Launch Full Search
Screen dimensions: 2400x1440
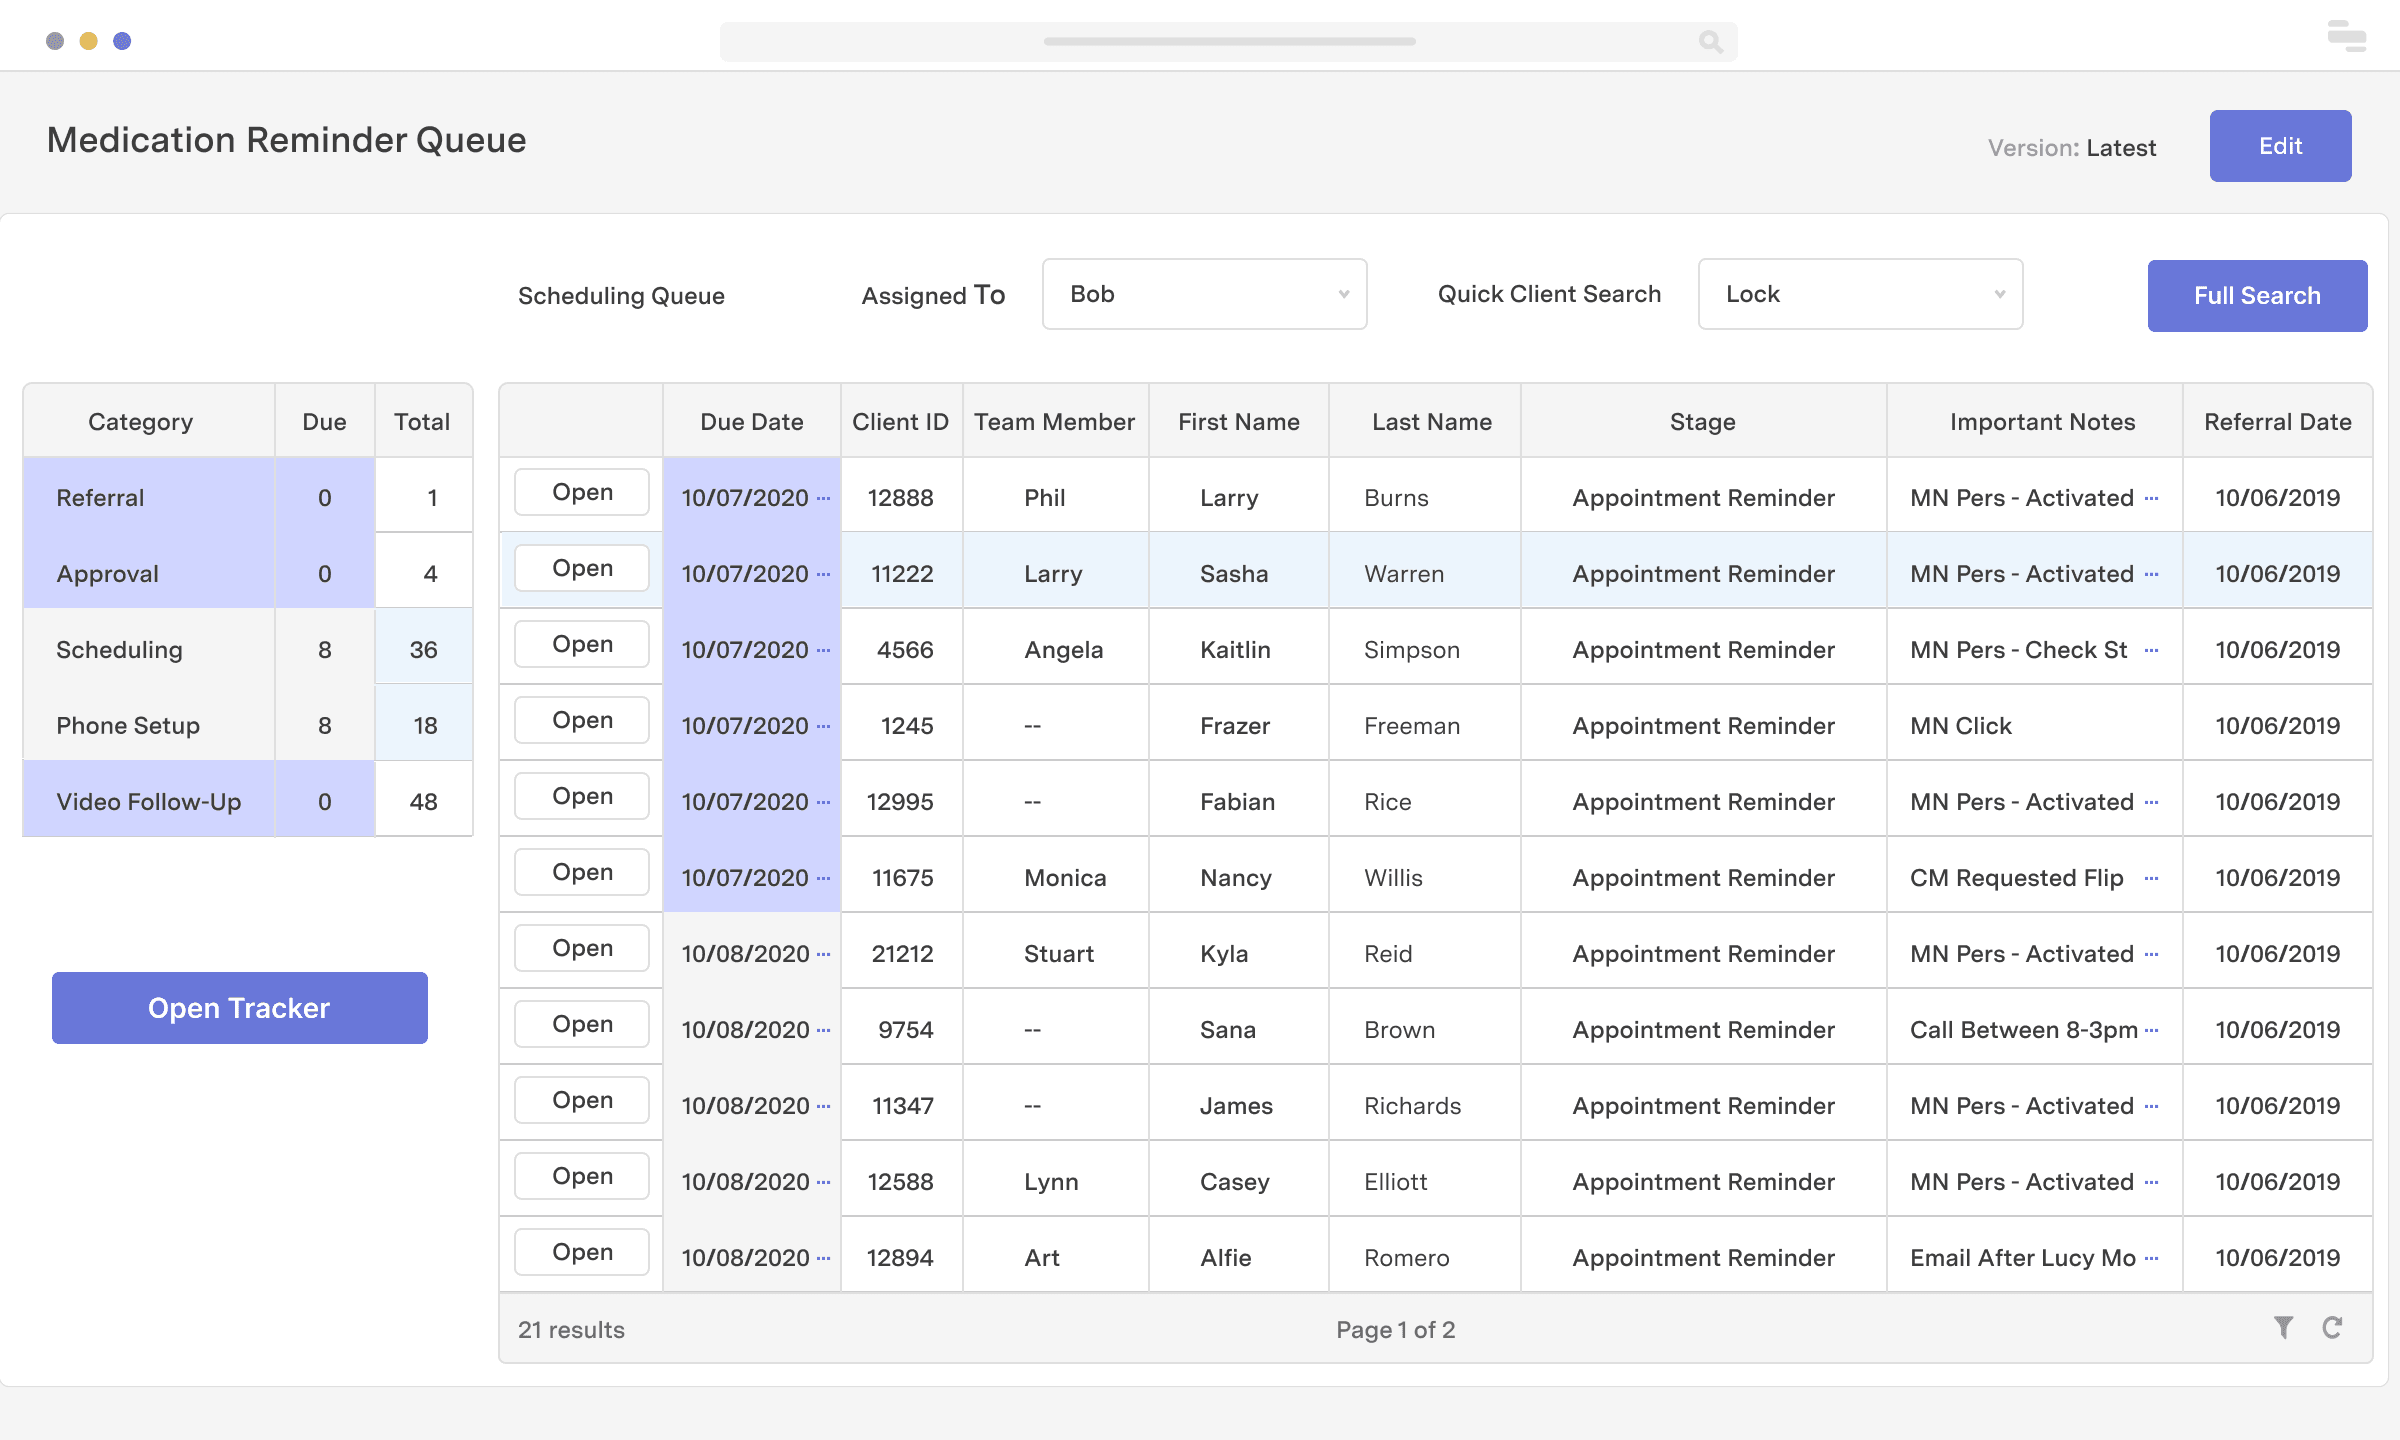pyautogui.click(x=2256, y=295)
